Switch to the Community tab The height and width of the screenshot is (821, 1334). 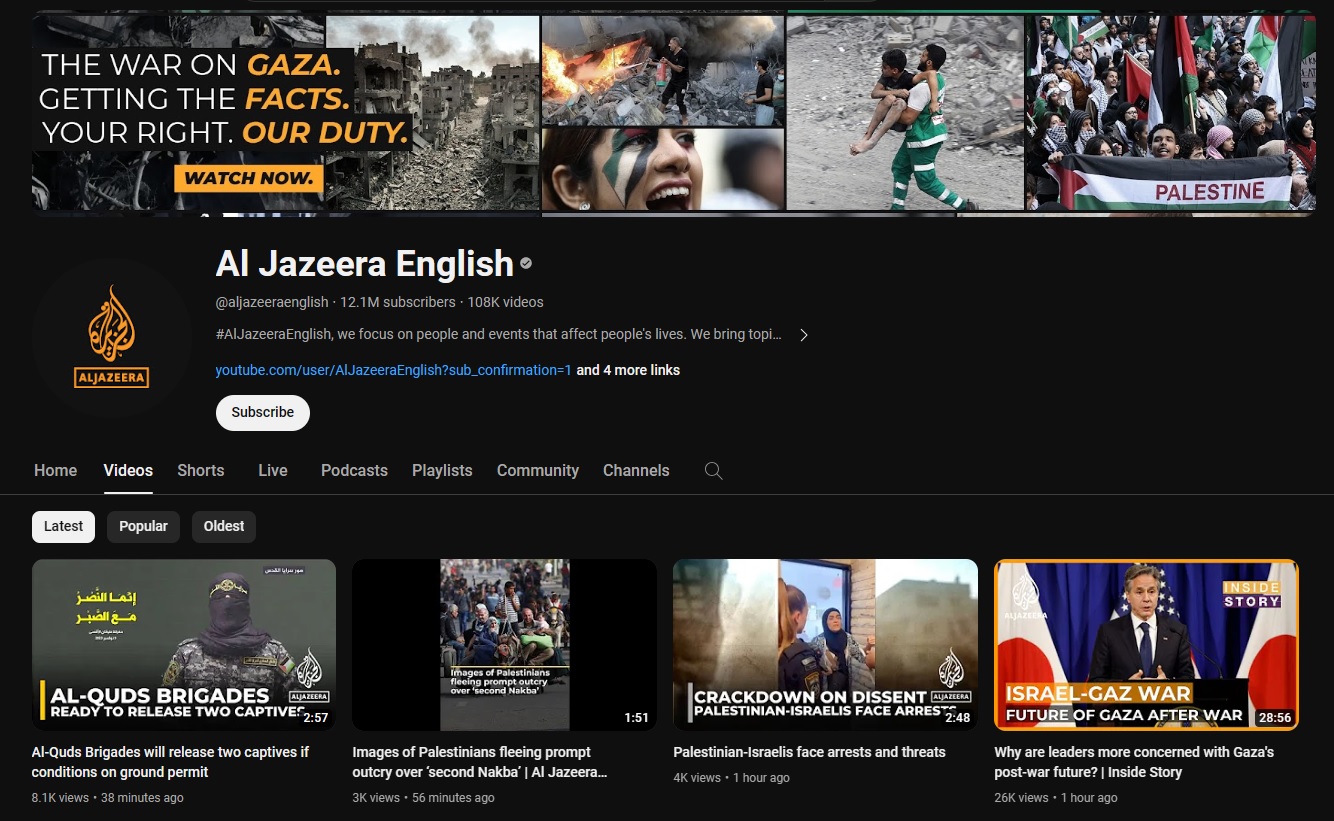tap(538, 470)
